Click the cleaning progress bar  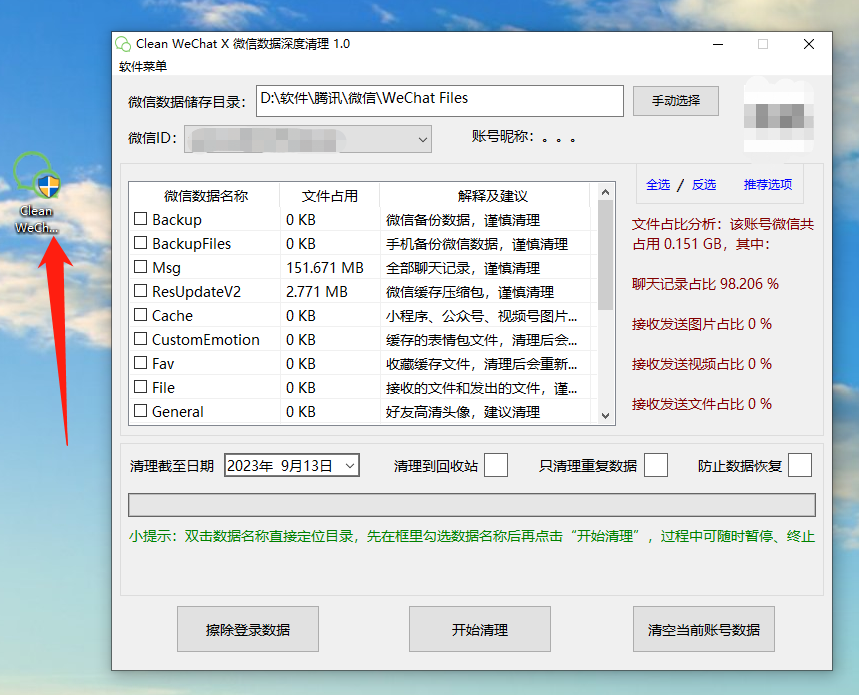pyautogui.click(x=472, y=505)
